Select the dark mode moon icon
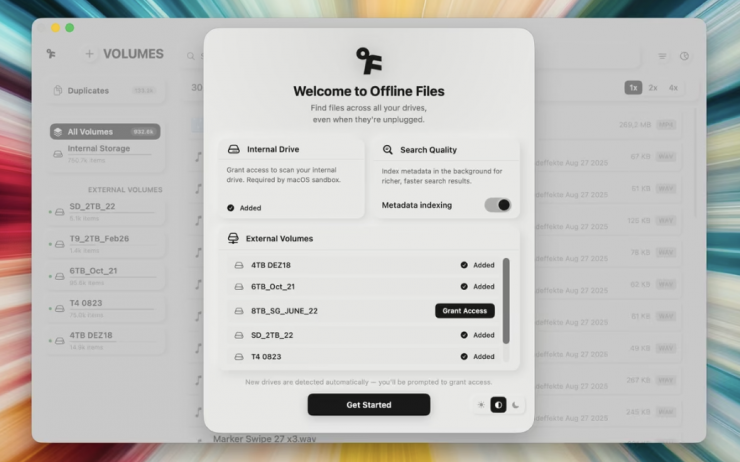 pyautogui.click(x=516, y=405)
